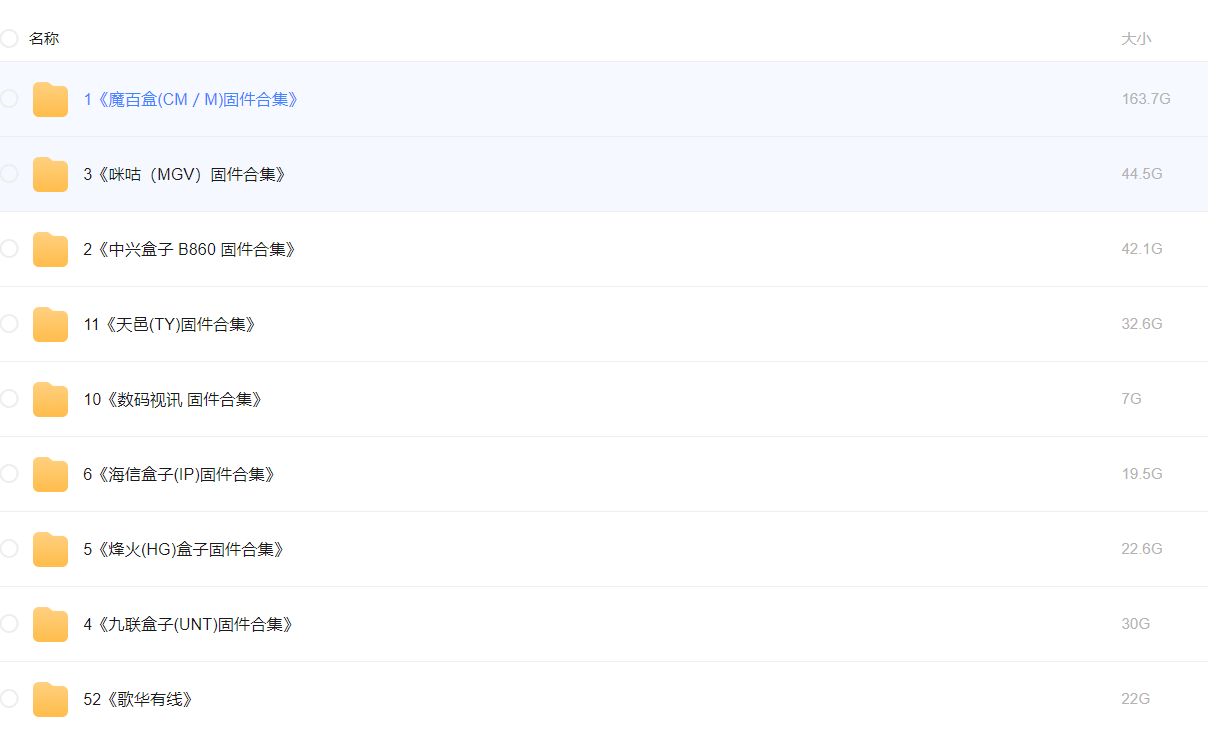
Task: Open the 52《歌华有线》 folder name
Action: coord(138,699)
